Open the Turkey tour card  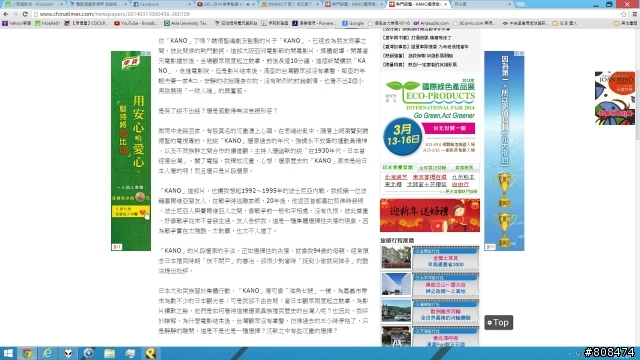(445, 258)
